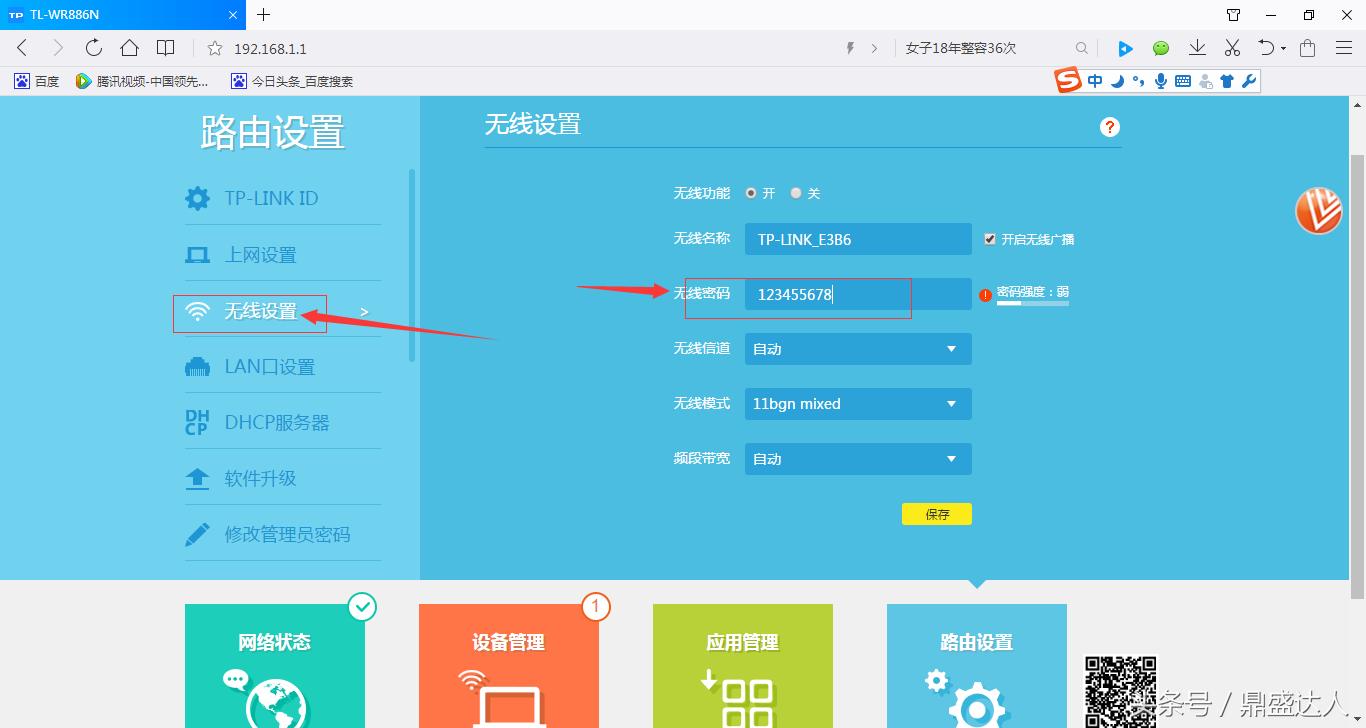Open the help question mark on 无线设置 page
This screenshot has height=728, width=1366.
point(1109,127)
